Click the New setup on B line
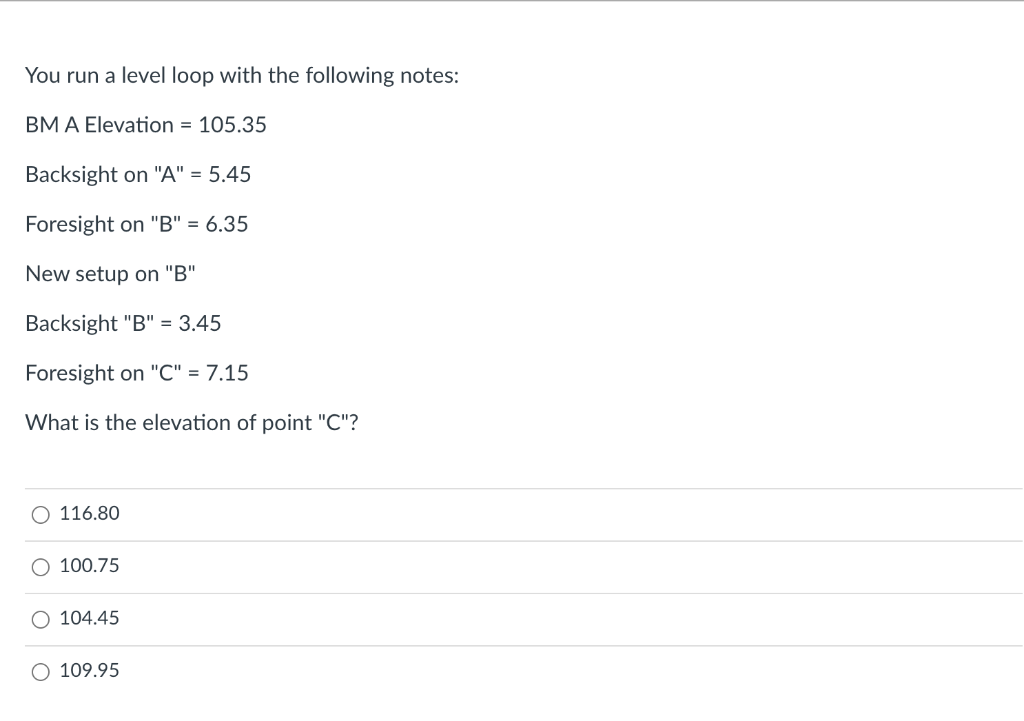The image size is (1024, 721). tap(110, 273)
